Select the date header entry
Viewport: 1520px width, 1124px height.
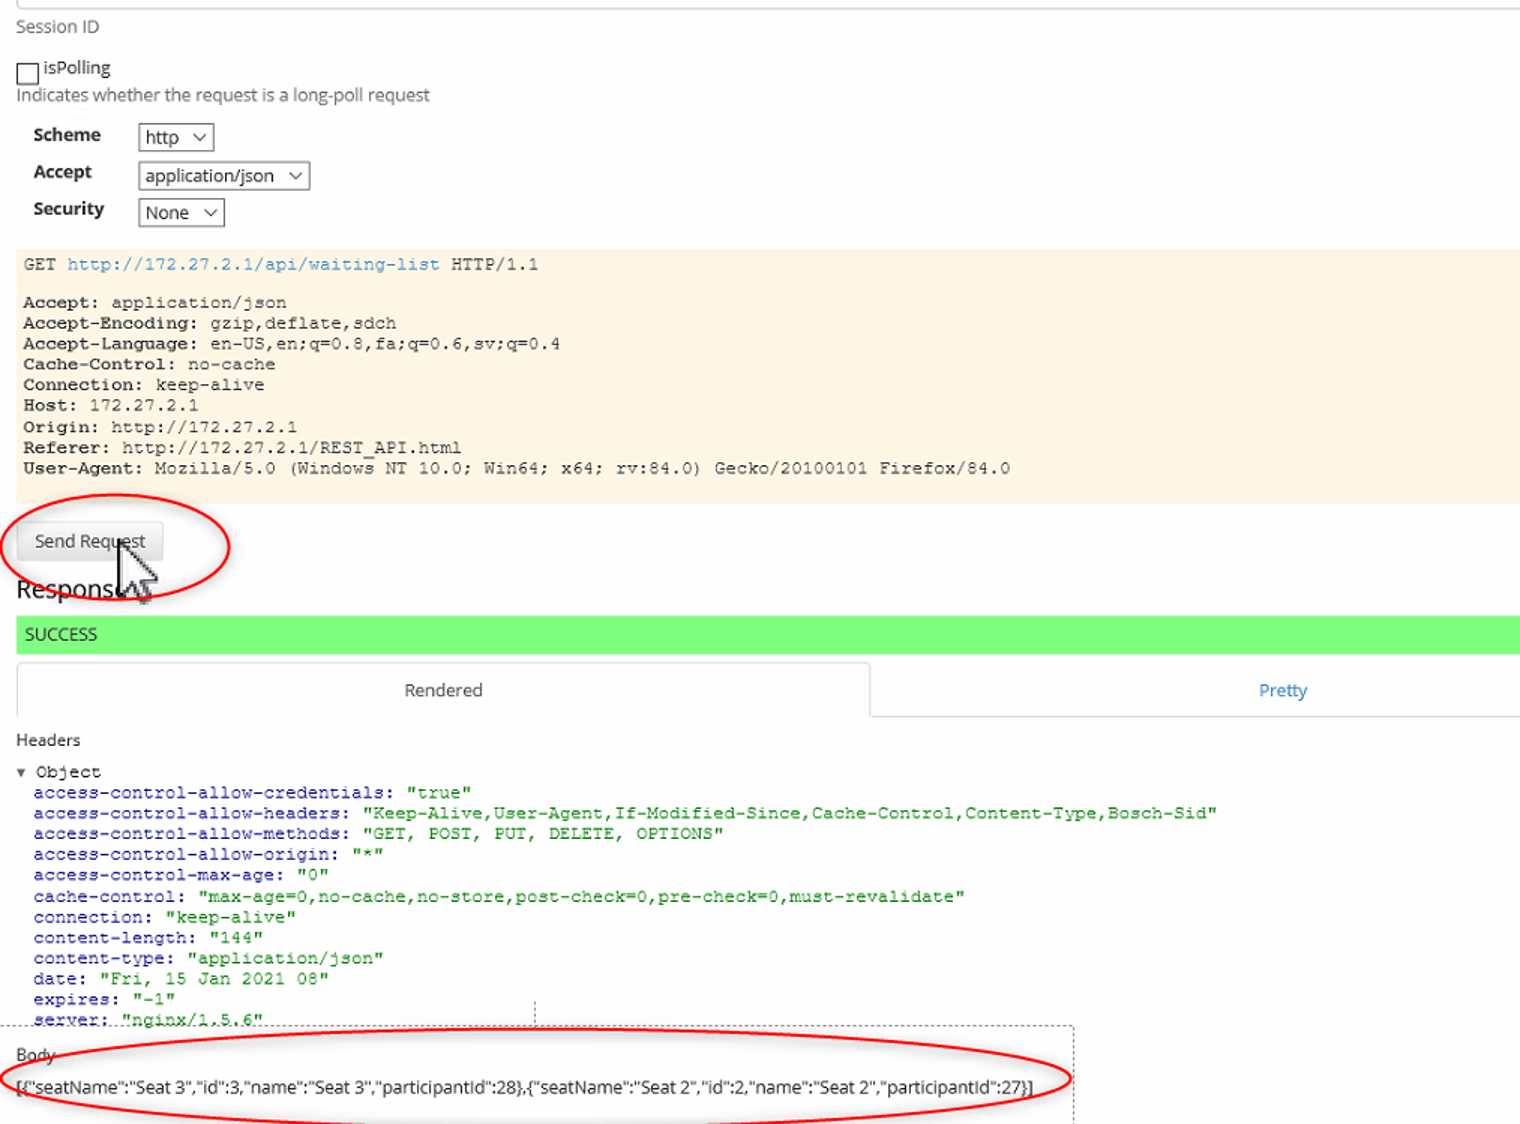(181, 979)
